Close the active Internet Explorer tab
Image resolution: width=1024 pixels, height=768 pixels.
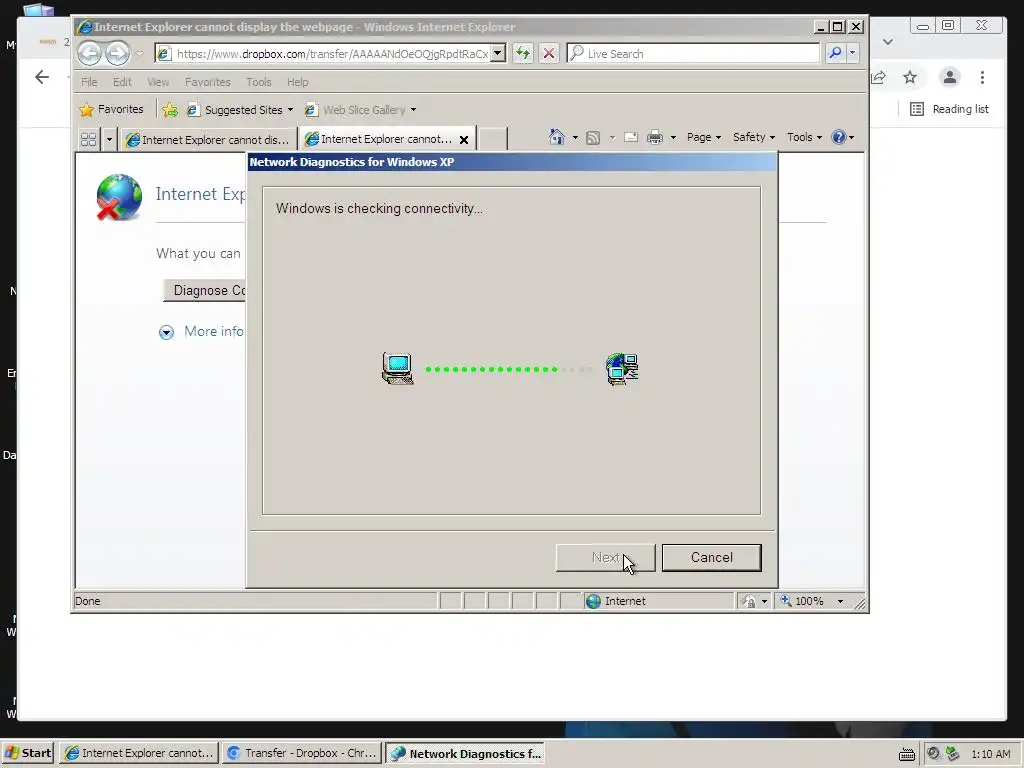464,140
